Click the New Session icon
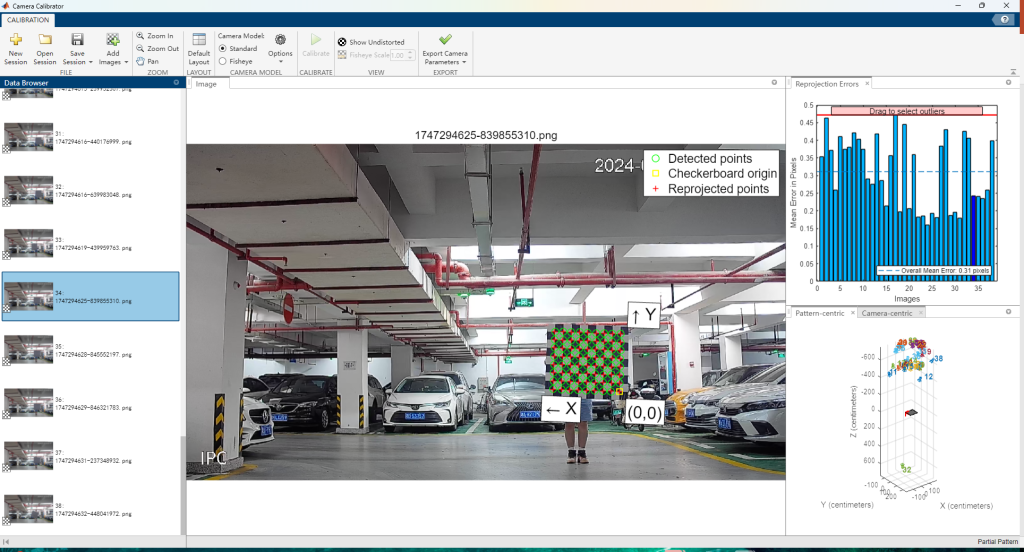 pyautogui.click(x=16, y=40)
